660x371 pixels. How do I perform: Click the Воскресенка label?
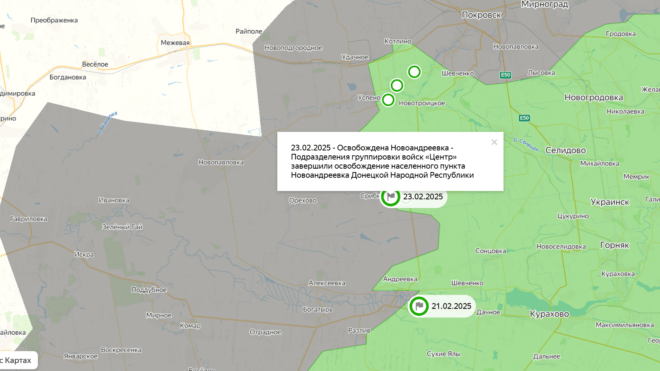pyautogui.click(x=121, y=350)
